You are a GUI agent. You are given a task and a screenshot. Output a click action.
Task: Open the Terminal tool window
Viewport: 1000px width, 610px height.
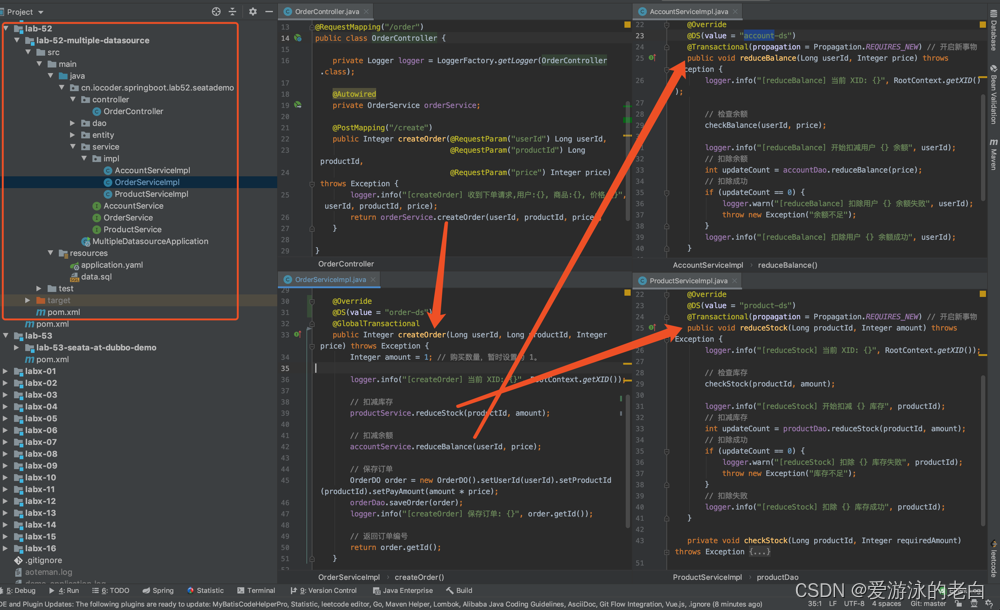point(256,591)
